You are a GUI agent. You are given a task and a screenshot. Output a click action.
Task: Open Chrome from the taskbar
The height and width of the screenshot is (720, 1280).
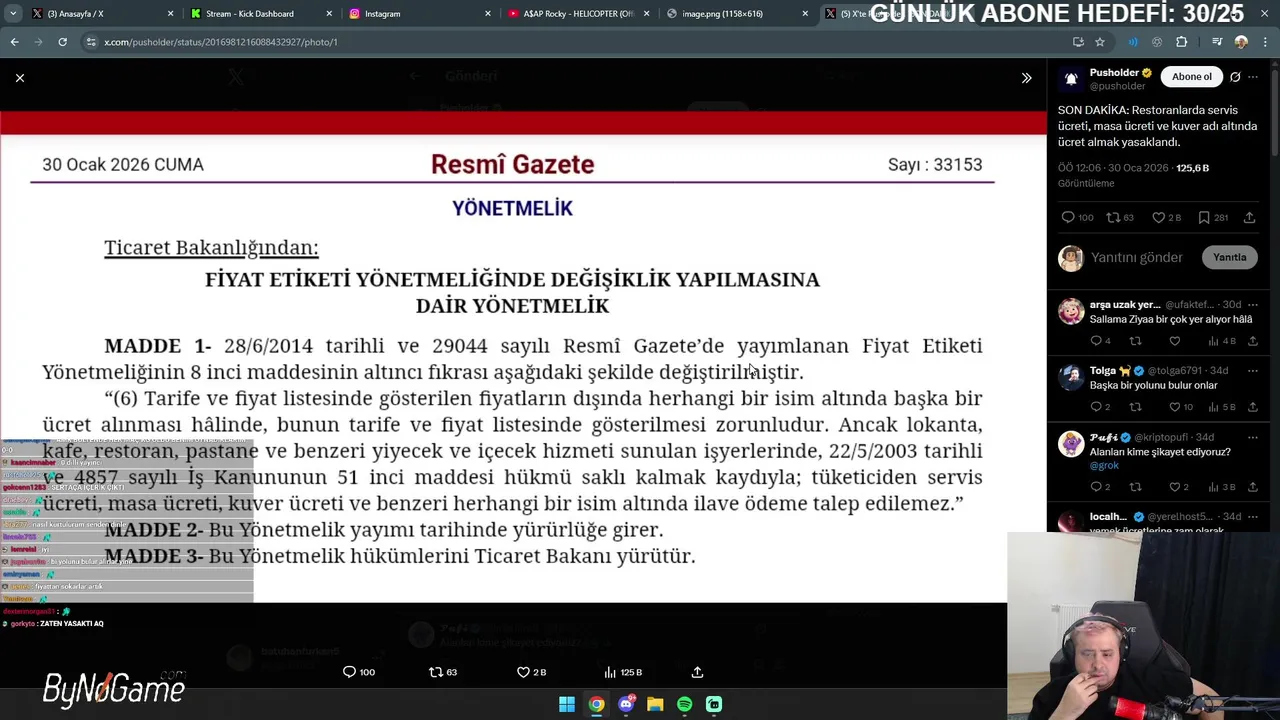pyautogui.click(x=596, y=704)
